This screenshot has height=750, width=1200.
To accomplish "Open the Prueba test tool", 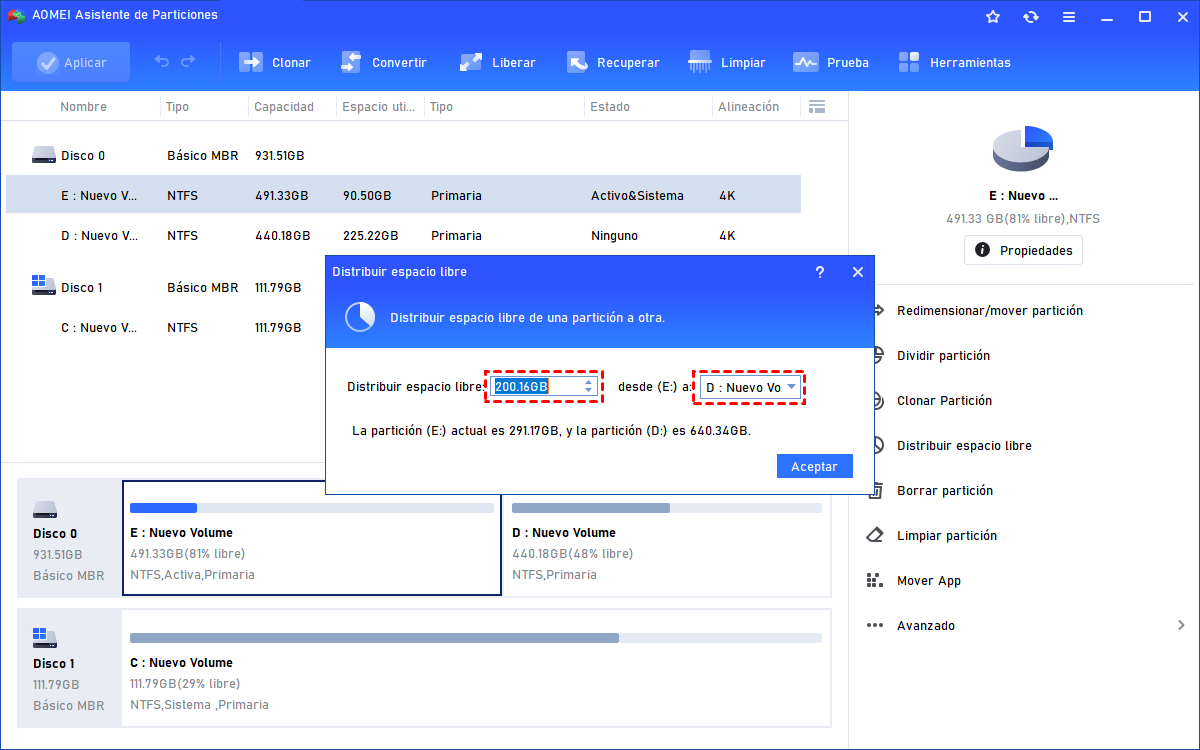I will point(831,62).
